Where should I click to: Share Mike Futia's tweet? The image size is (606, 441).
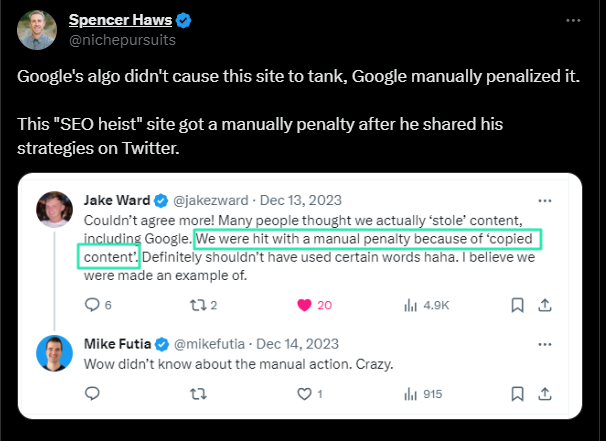[x=545, y=394]
